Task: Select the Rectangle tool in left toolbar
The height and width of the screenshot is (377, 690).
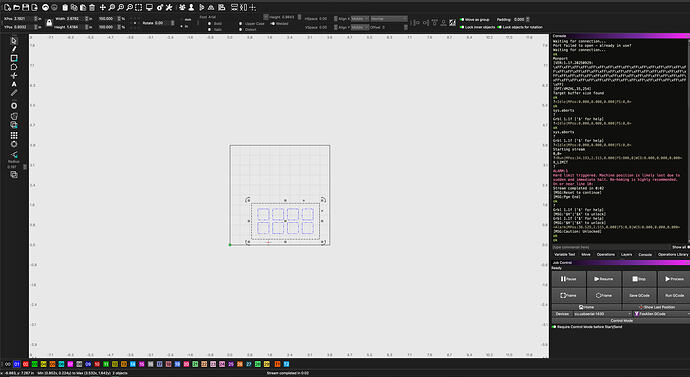Action: 14,58
